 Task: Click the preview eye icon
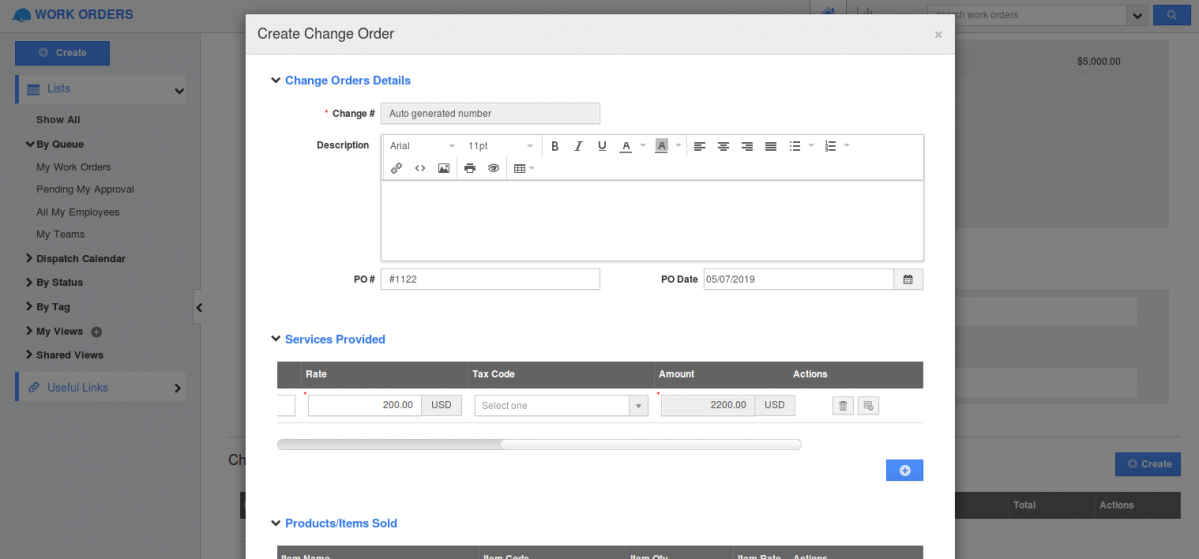pos(494,169)
